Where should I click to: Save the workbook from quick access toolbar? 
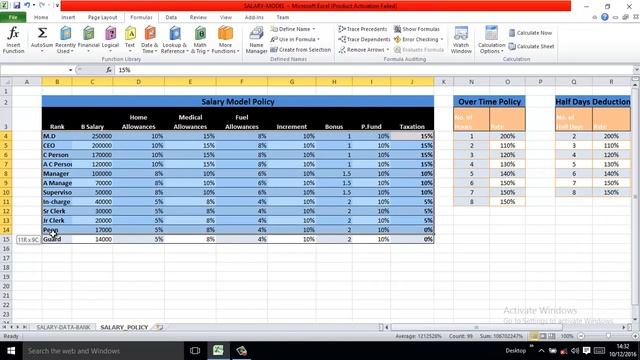[17, 5]
